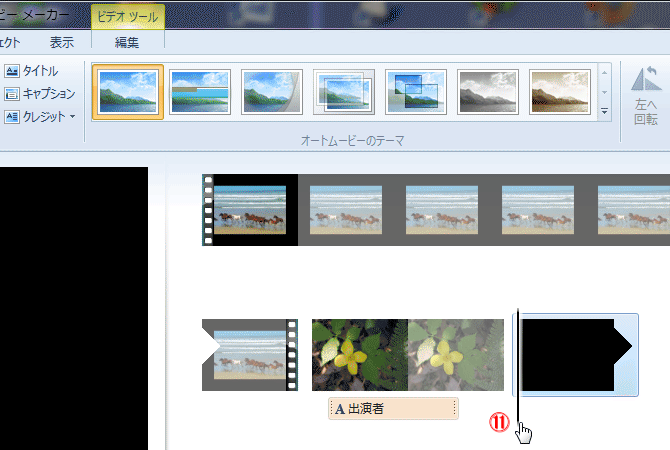This screenshot has width=670, height=450.
Task: Apply the black and white AutoMovie theme
Action: pos(488,92)
